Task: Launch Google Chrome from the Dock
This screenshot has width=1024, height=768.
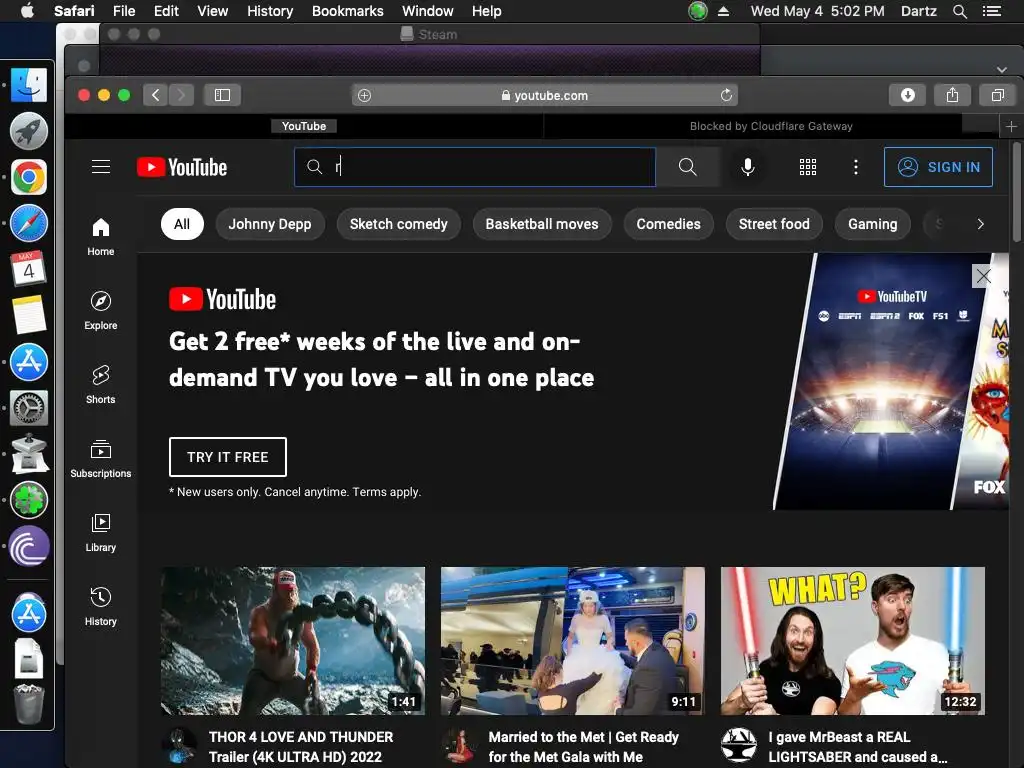Action: click(29, 177)
